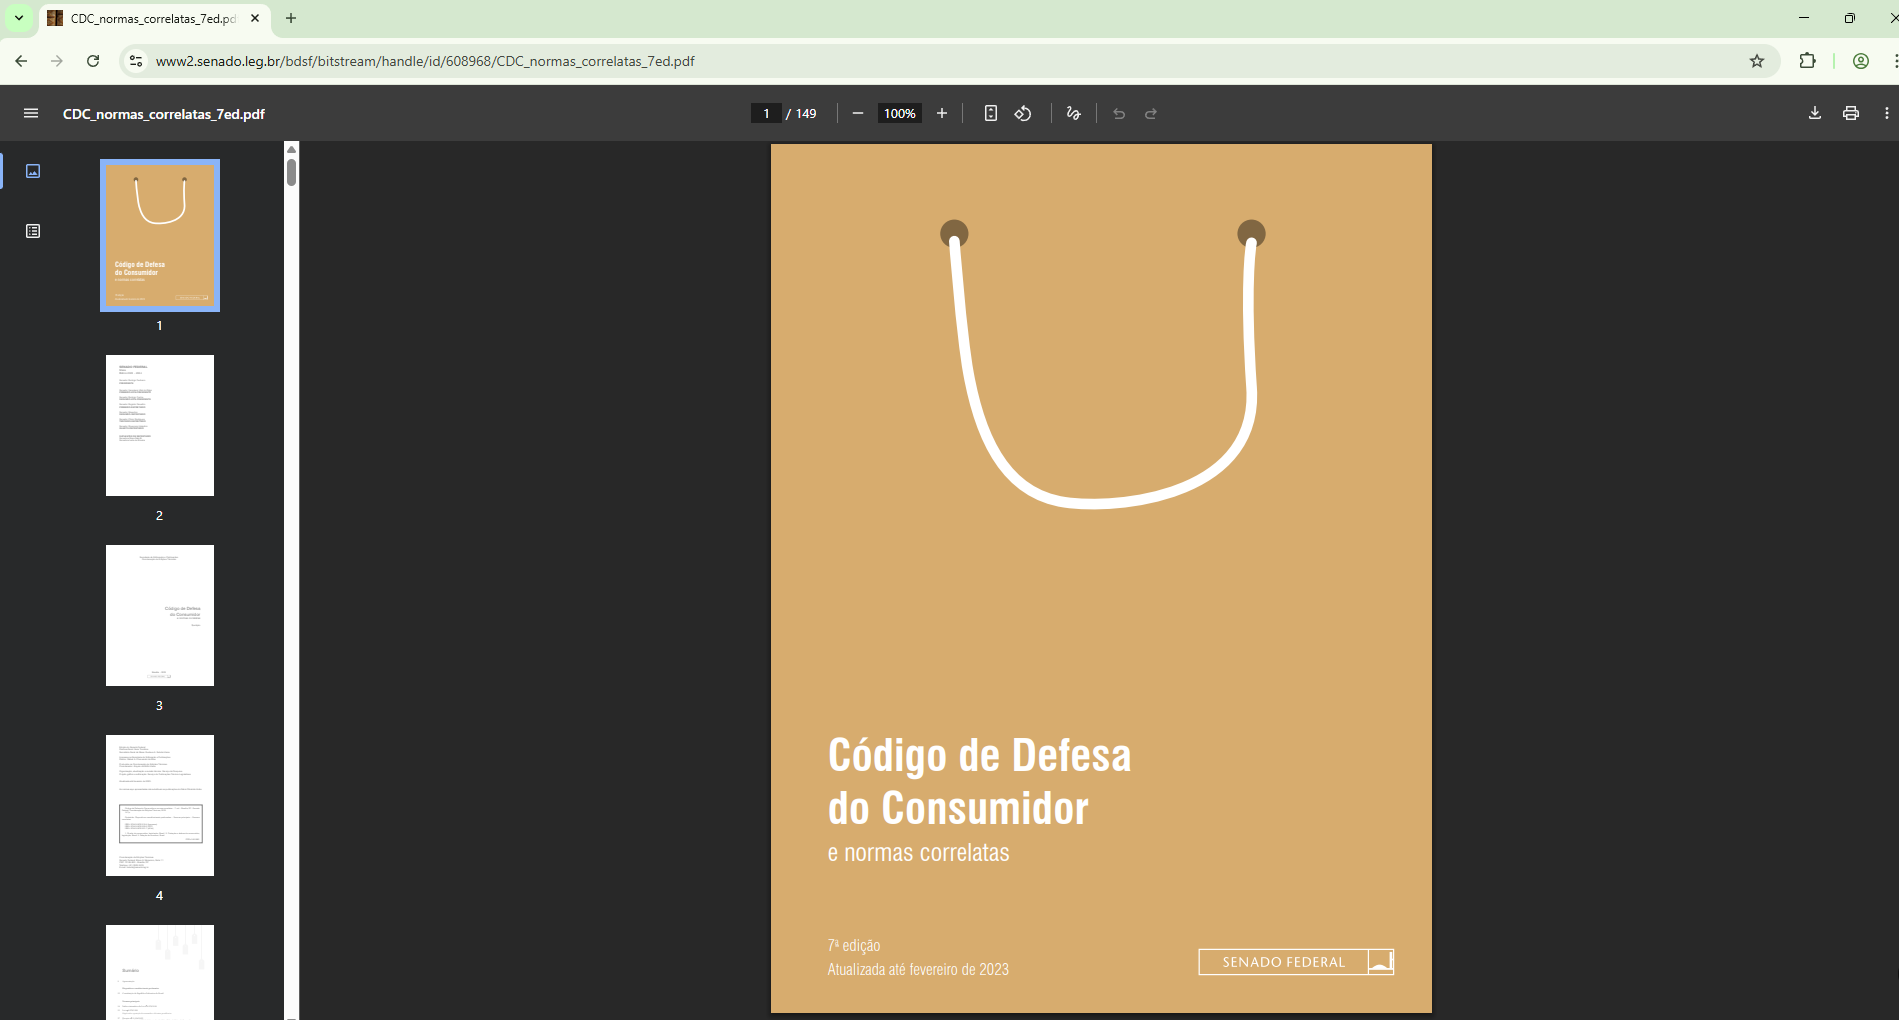Download the PDF file
The width and height of the screenshot is (1899, 1020).
click(x=1814, y=114)
